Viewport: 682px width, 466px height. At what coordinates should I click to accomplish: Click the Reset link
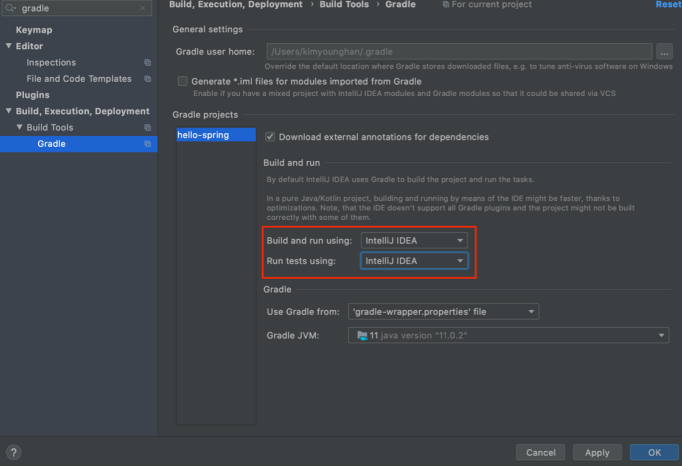tap(668, 4)
